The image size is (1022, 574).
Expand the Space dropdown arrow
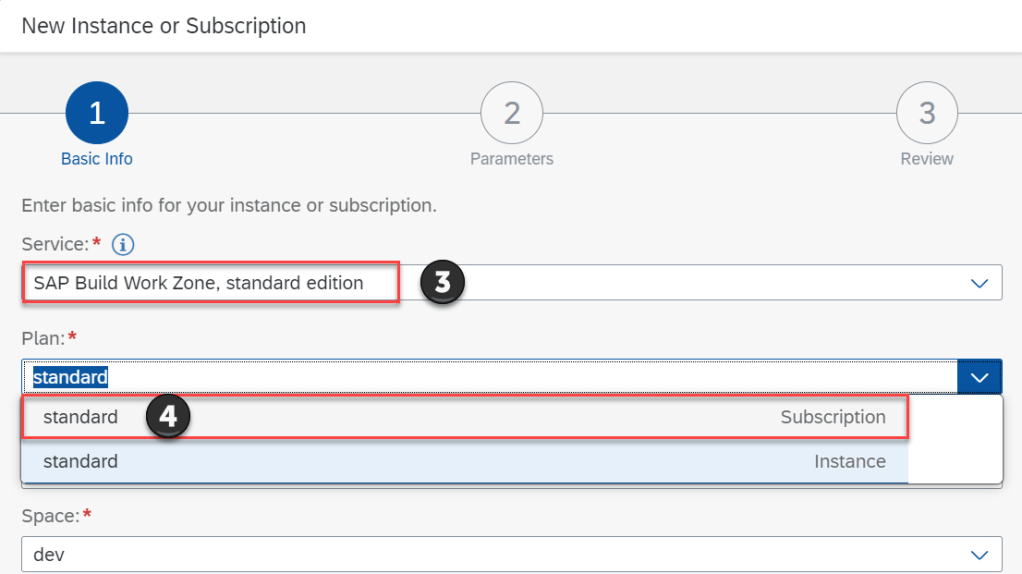pyautogui.click(x=980, y=554)
